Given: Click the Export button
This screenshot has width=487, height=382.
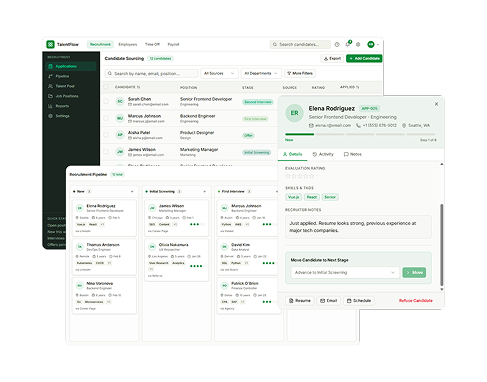Looking at the screenshot, I should pyautogui.click(x=332, y=58).
